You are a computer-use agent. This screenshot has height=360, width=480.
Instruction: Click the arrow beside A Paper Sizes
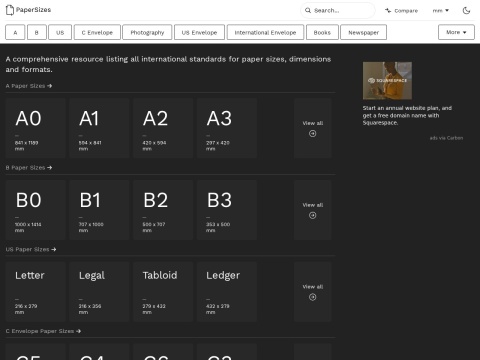pyautogui.click(x=50, y=86)
